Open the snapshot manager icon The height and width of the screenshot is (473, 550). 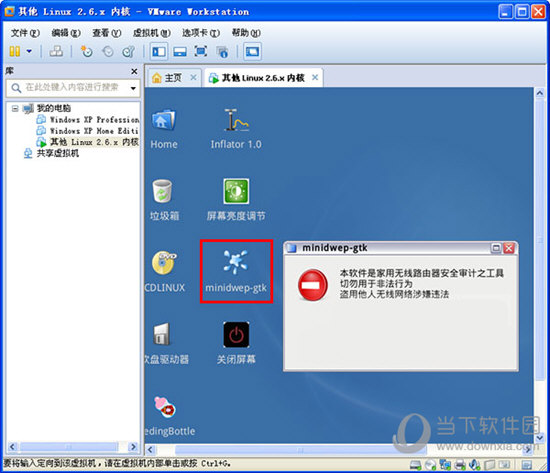tap(128, 52)
